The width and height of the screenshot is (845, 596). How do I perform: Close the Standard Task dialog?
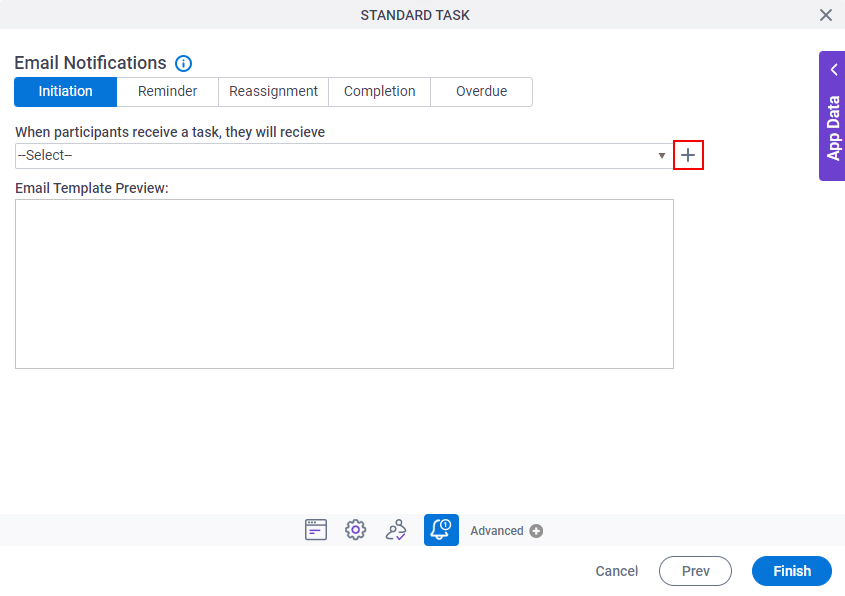[826, 15]
